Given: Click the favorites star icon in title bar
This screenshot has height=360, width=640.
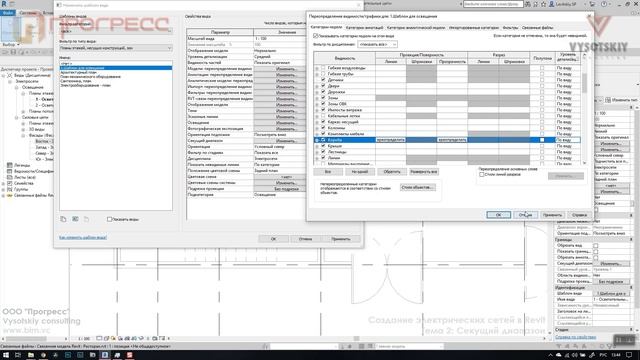Looking at the screenshot, I should (x=543, y=4).
